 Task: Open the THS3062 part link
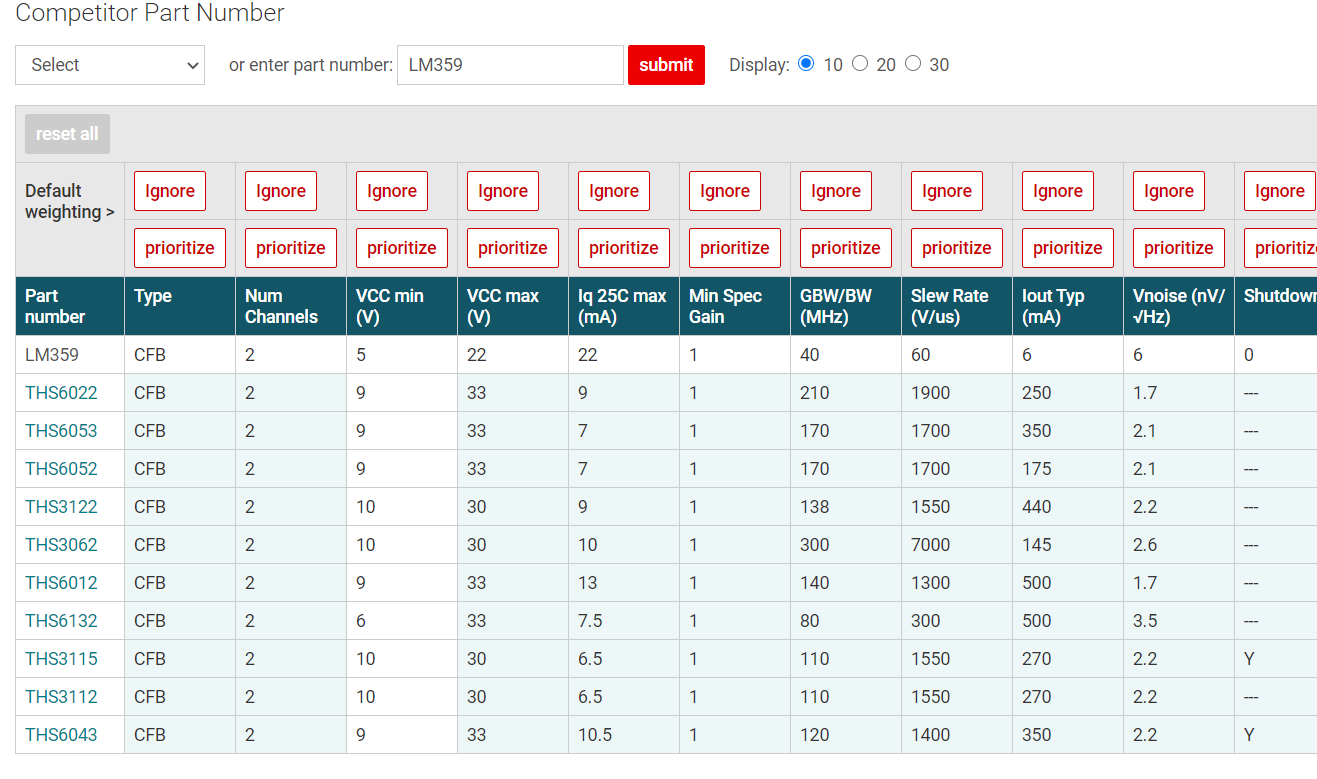click(x=61, y=545)
